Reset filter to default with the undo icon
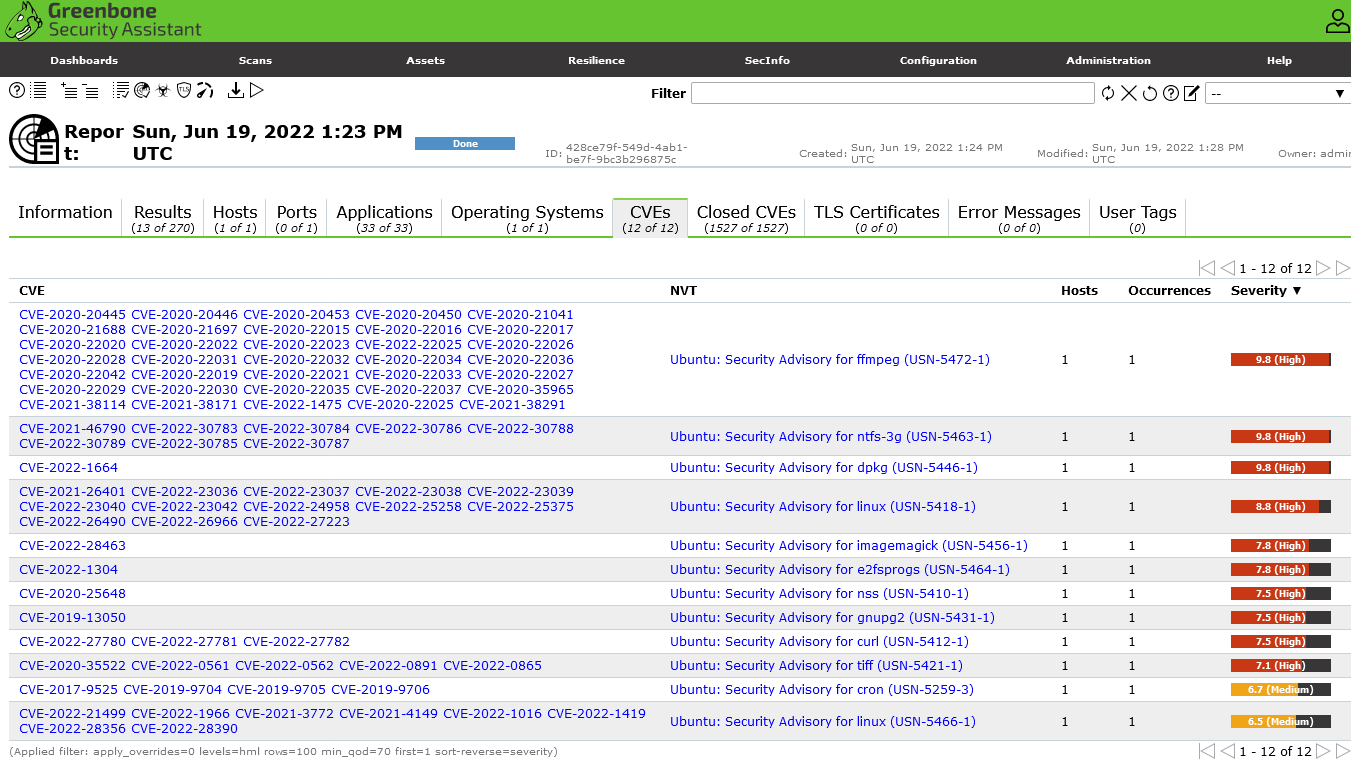 pos(1150,93)
